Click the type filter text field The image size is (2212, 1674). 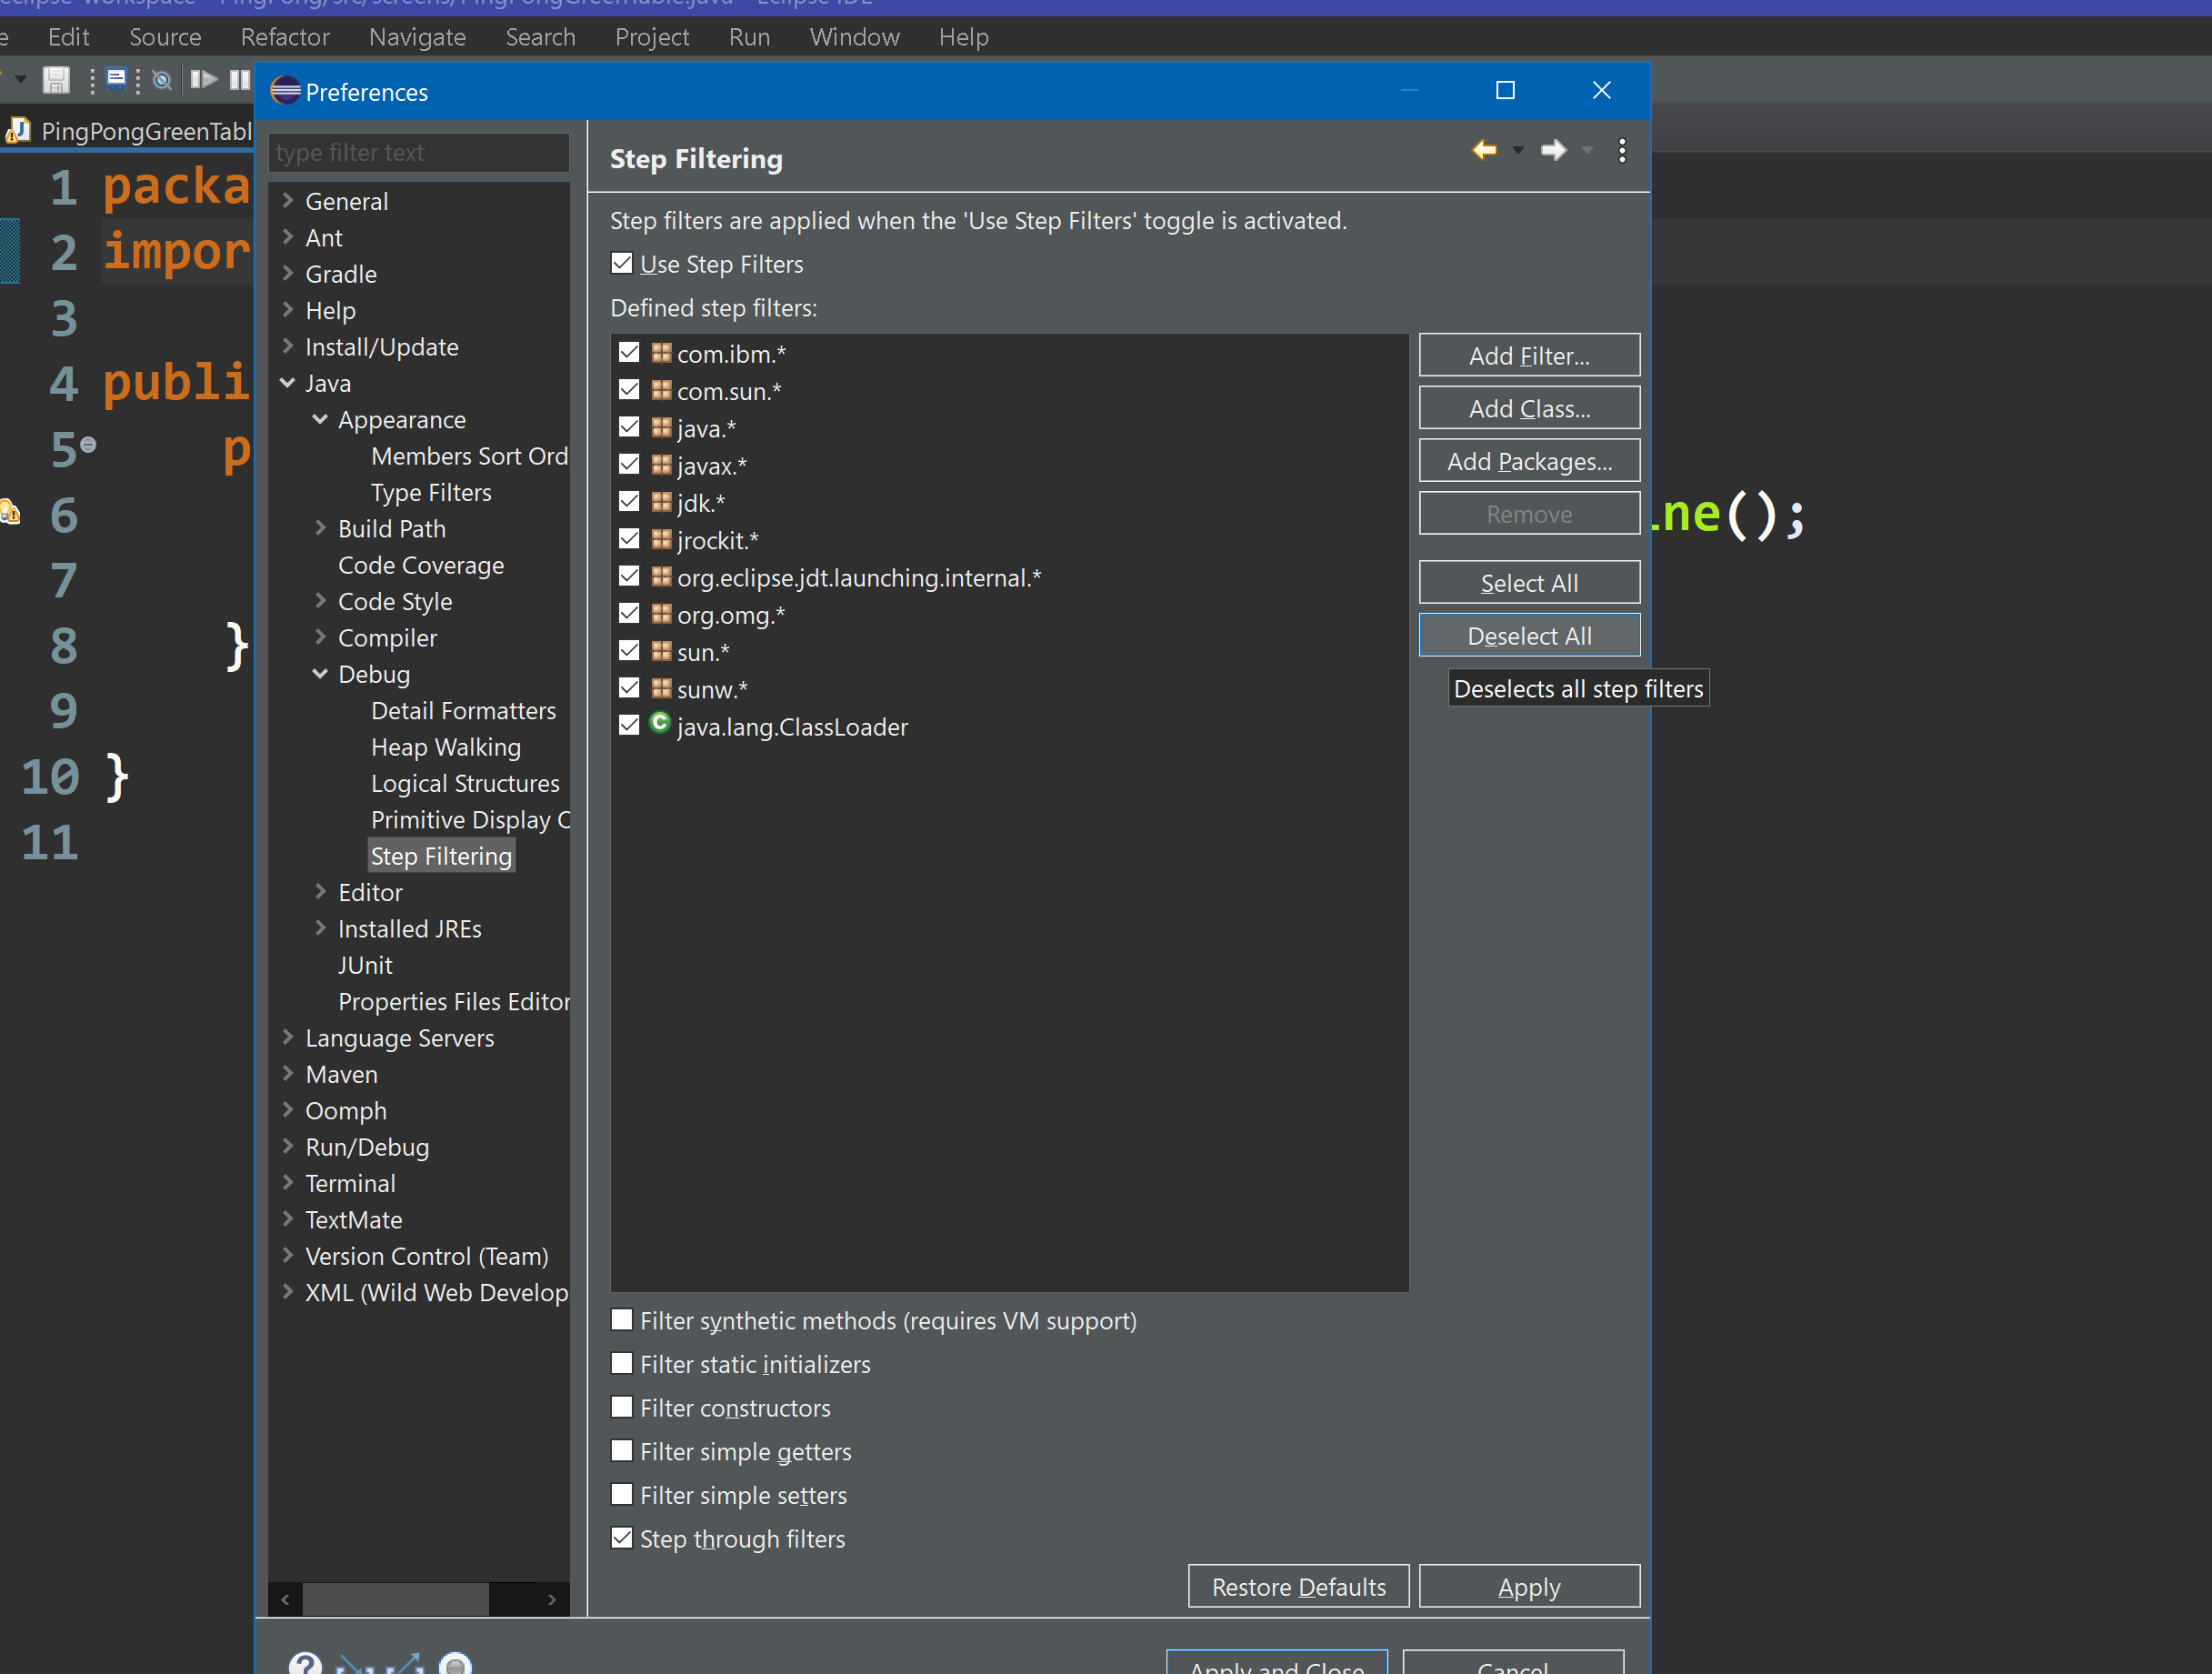419,152
